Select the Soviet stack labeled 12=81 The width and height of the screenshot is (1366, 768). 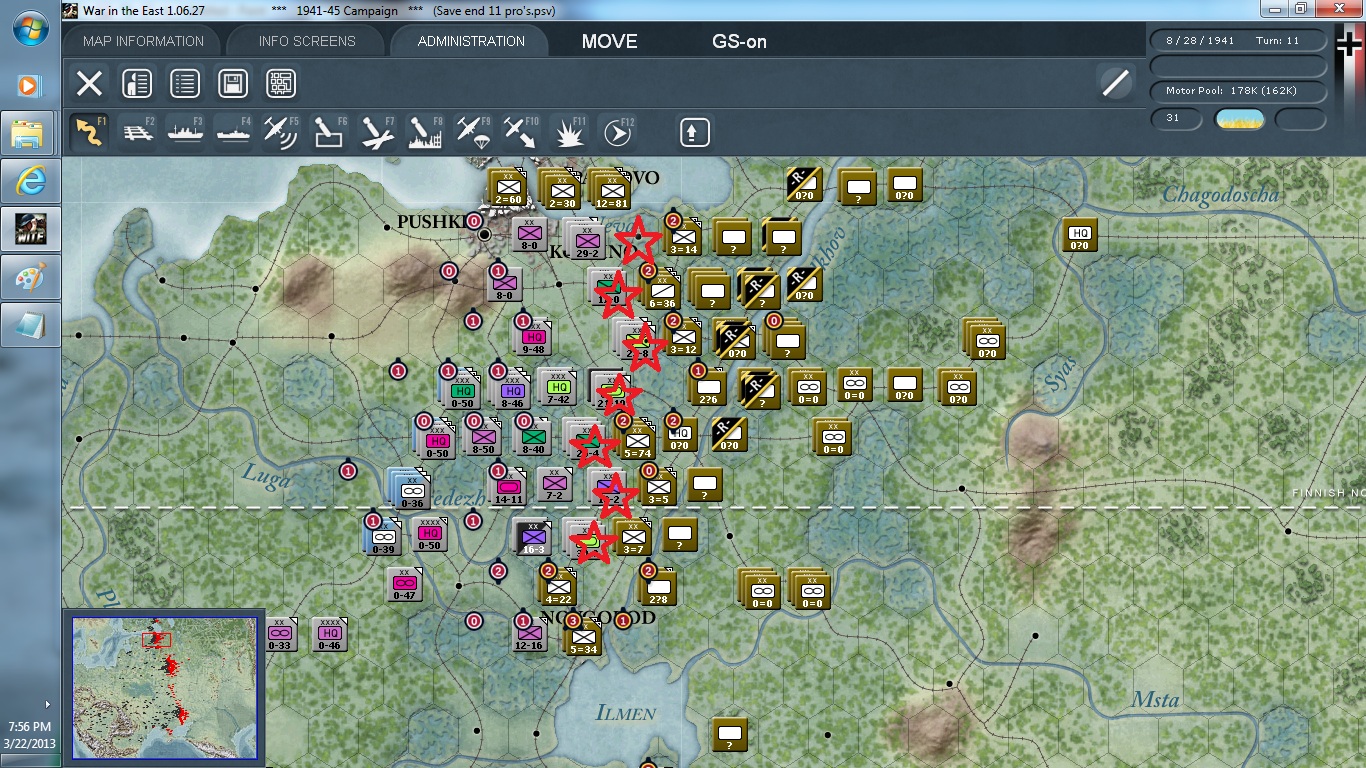click(x=610, y=188)
